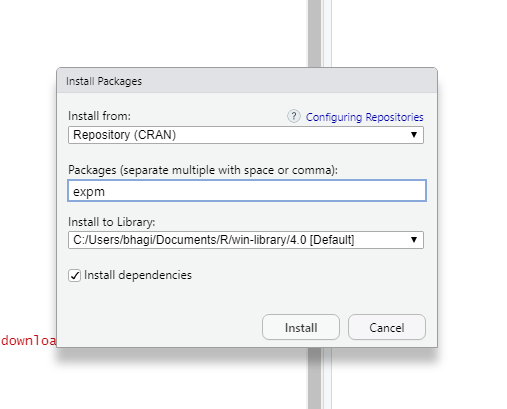Click the win-library/4.0 [Default] path box
Image resolution: width=507 pixels, height=409 pixels.
tap(246, 240)
